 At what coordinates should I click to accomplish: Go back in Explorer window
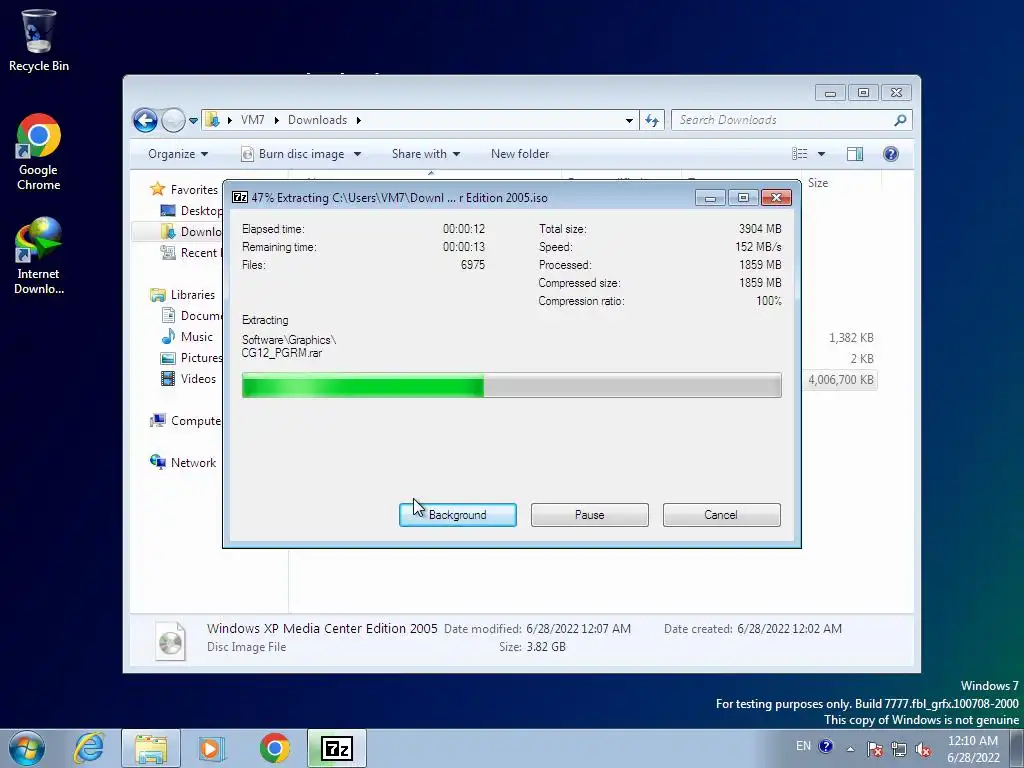point(145,120)
